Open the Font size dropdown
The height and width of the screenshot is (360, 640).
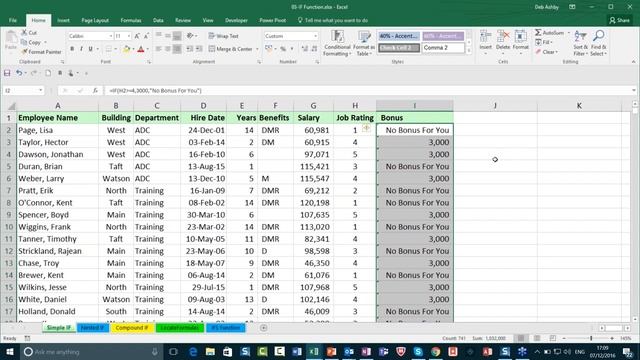129,36
